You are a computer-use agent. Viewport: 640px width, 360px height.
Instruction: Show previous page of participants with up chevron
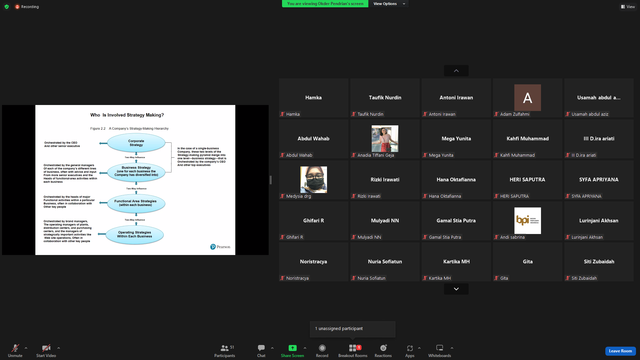point(456,71)
